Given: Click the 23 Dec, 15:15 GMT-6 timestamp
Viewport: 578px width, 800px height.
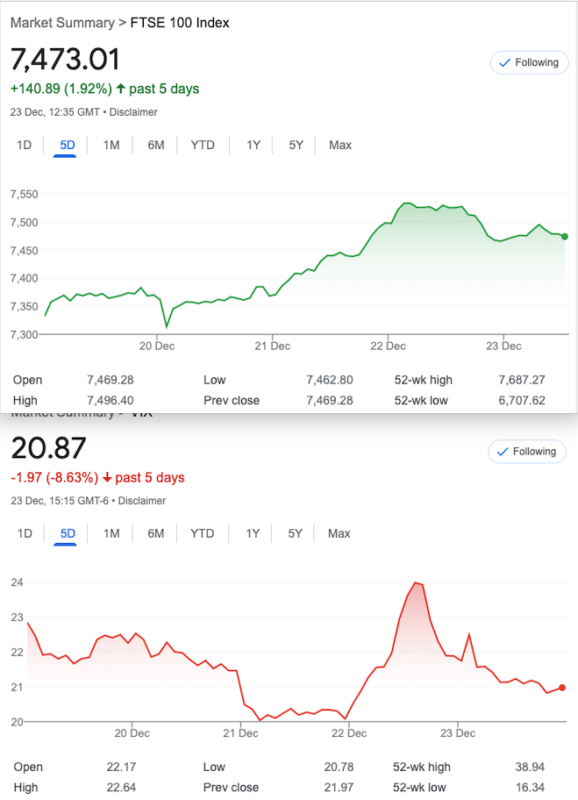Looking at the screenshot, I should [x=60, y=501].
